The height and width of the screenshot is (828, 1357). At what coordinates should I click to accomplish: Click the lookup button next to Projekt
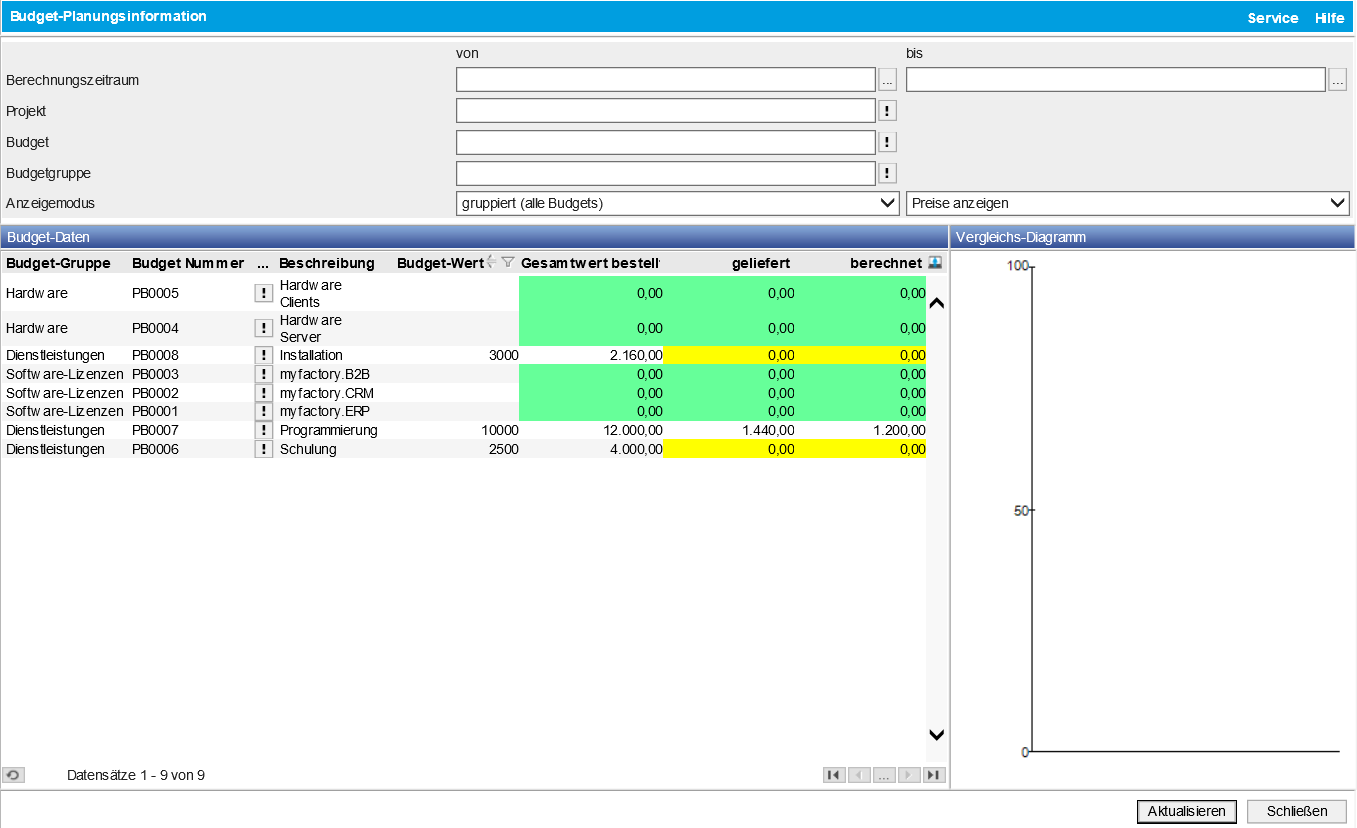tap(887, 111)
